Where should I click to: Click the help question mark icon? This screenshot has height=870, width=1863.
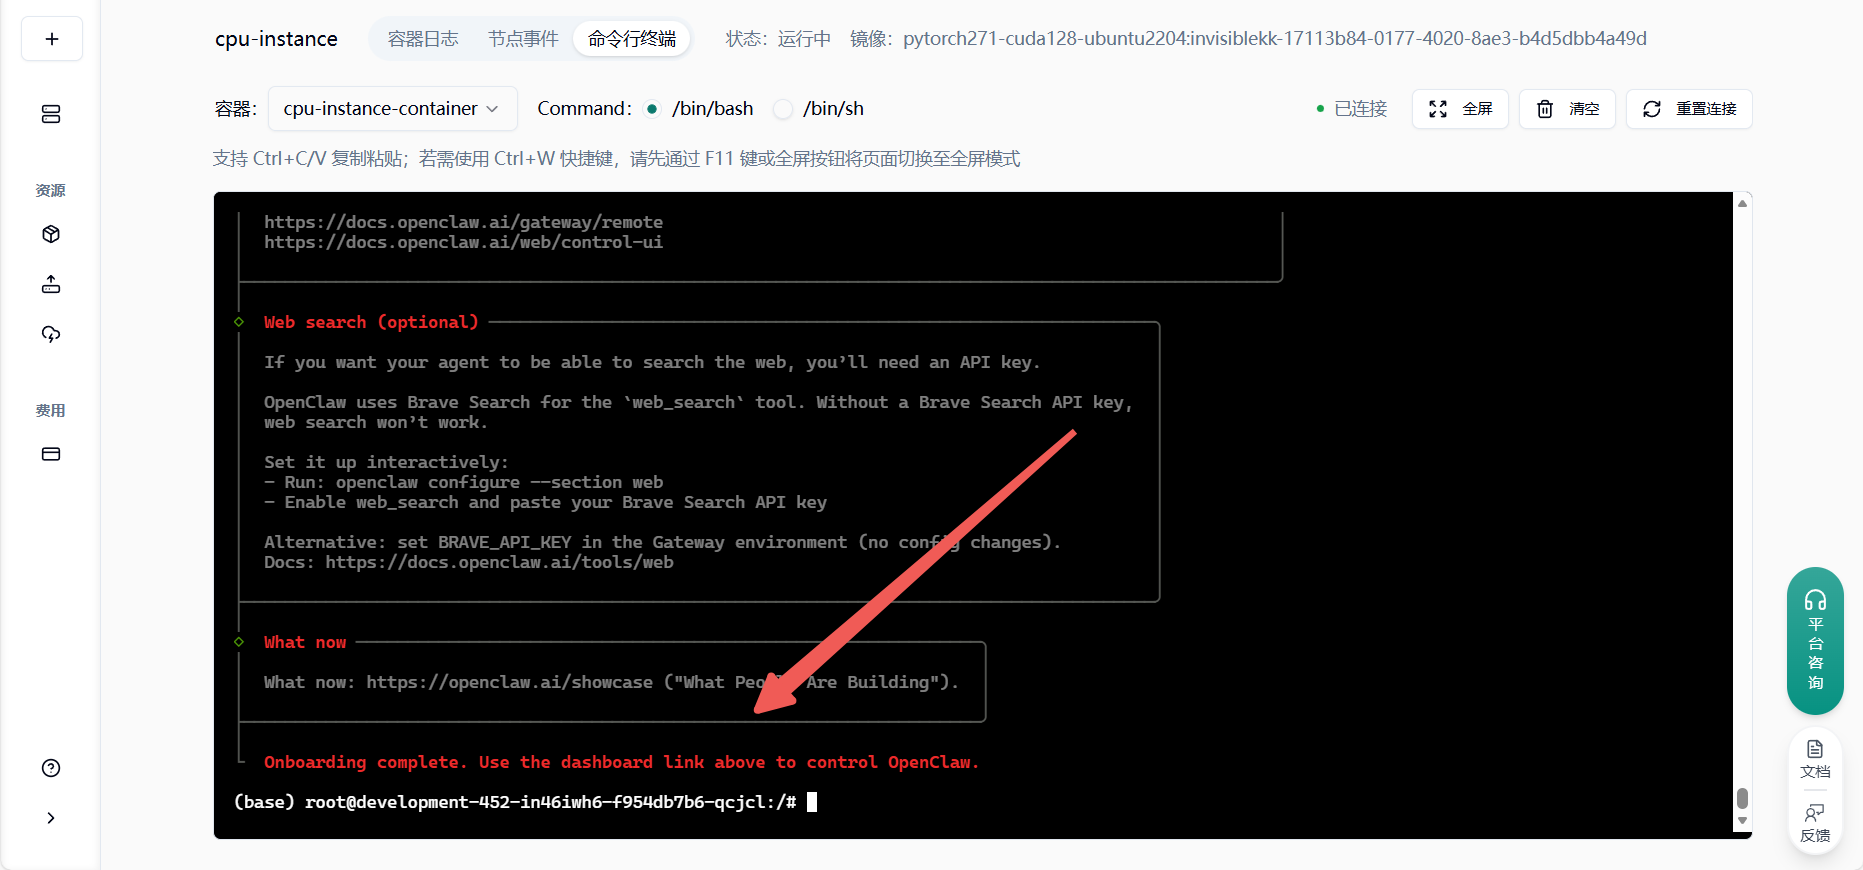click(51, 768)
